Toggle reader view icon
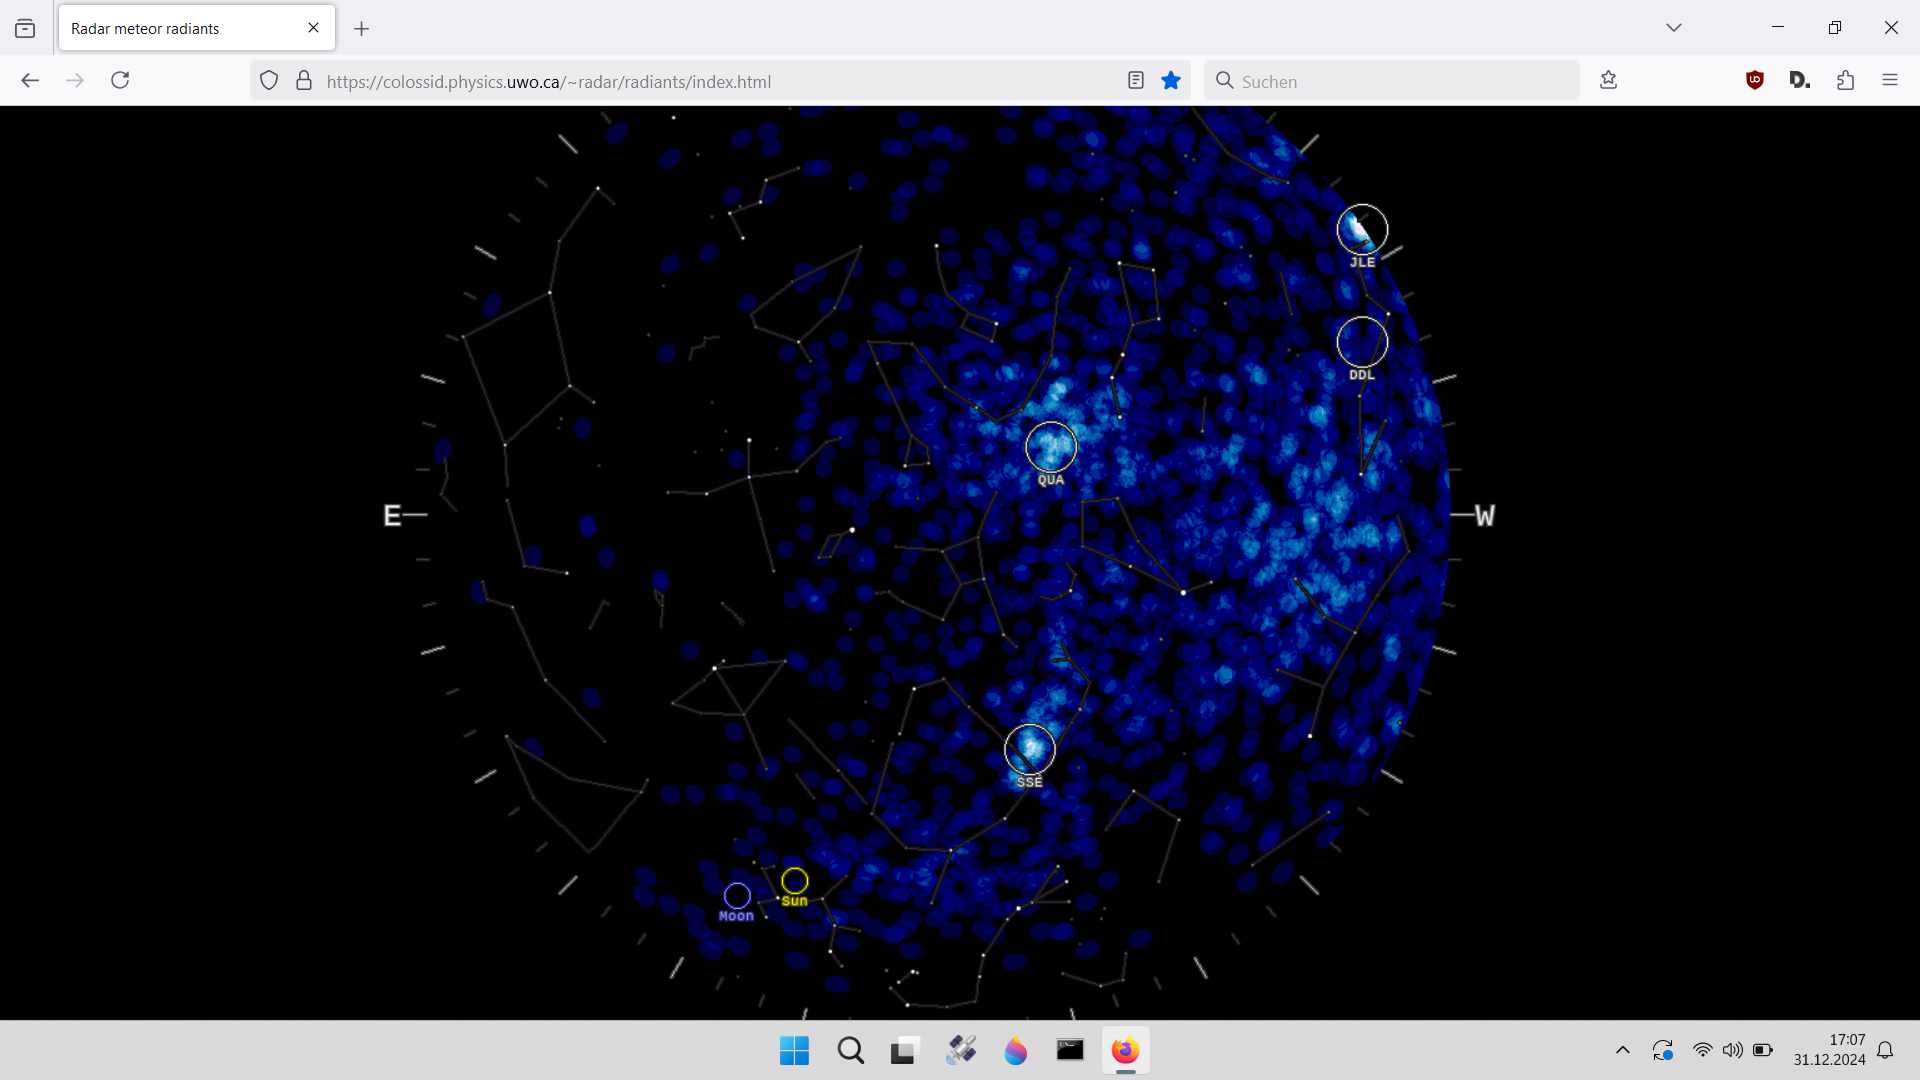1920x1080 pixels. tap(1136, 81)
